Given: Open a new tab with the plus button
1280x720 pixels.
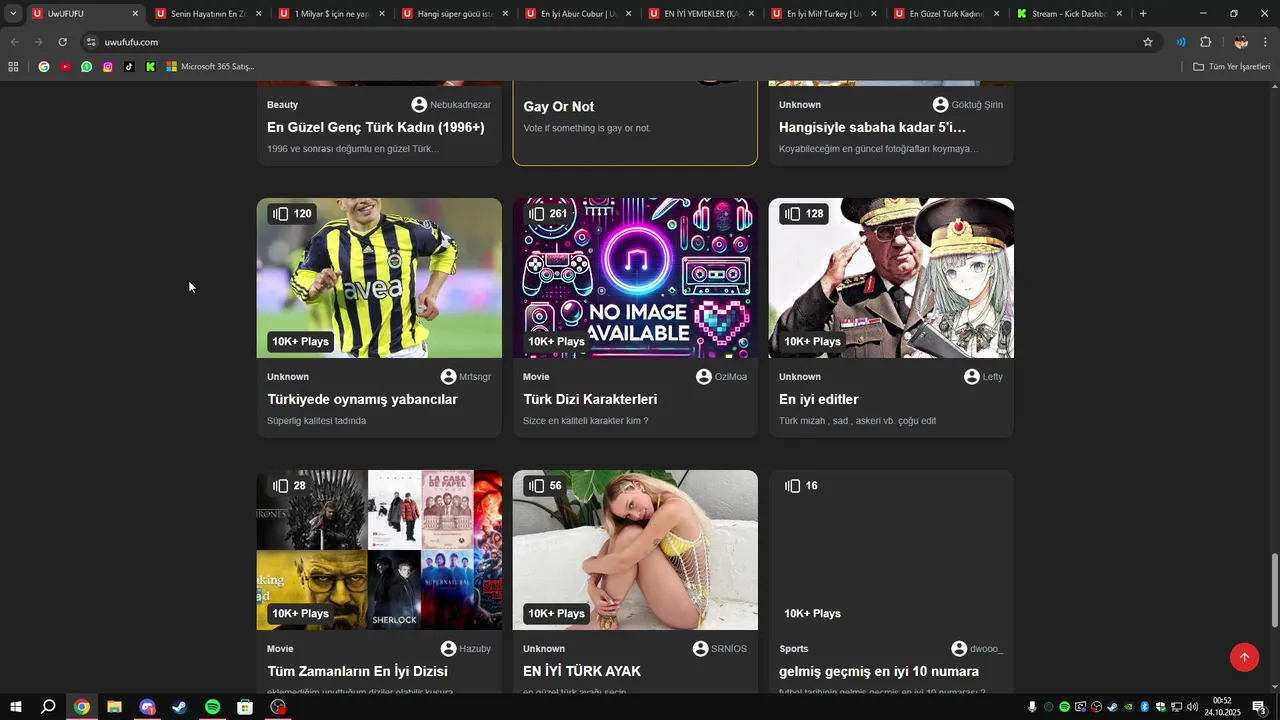Looking at the screenshot, I should [1143, 14].
